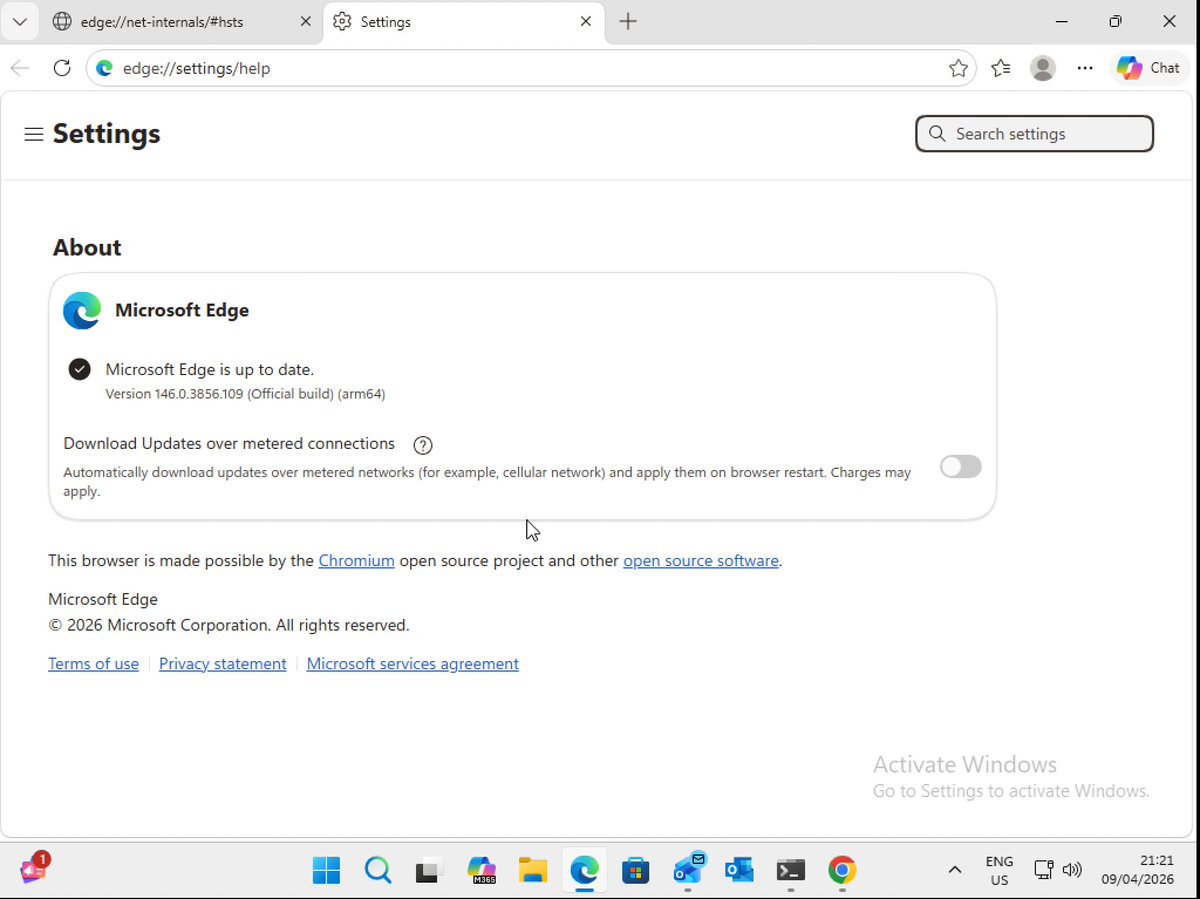Show hidden system tray icons
The height and width of the screenshot is (899, 1200).
954,871
